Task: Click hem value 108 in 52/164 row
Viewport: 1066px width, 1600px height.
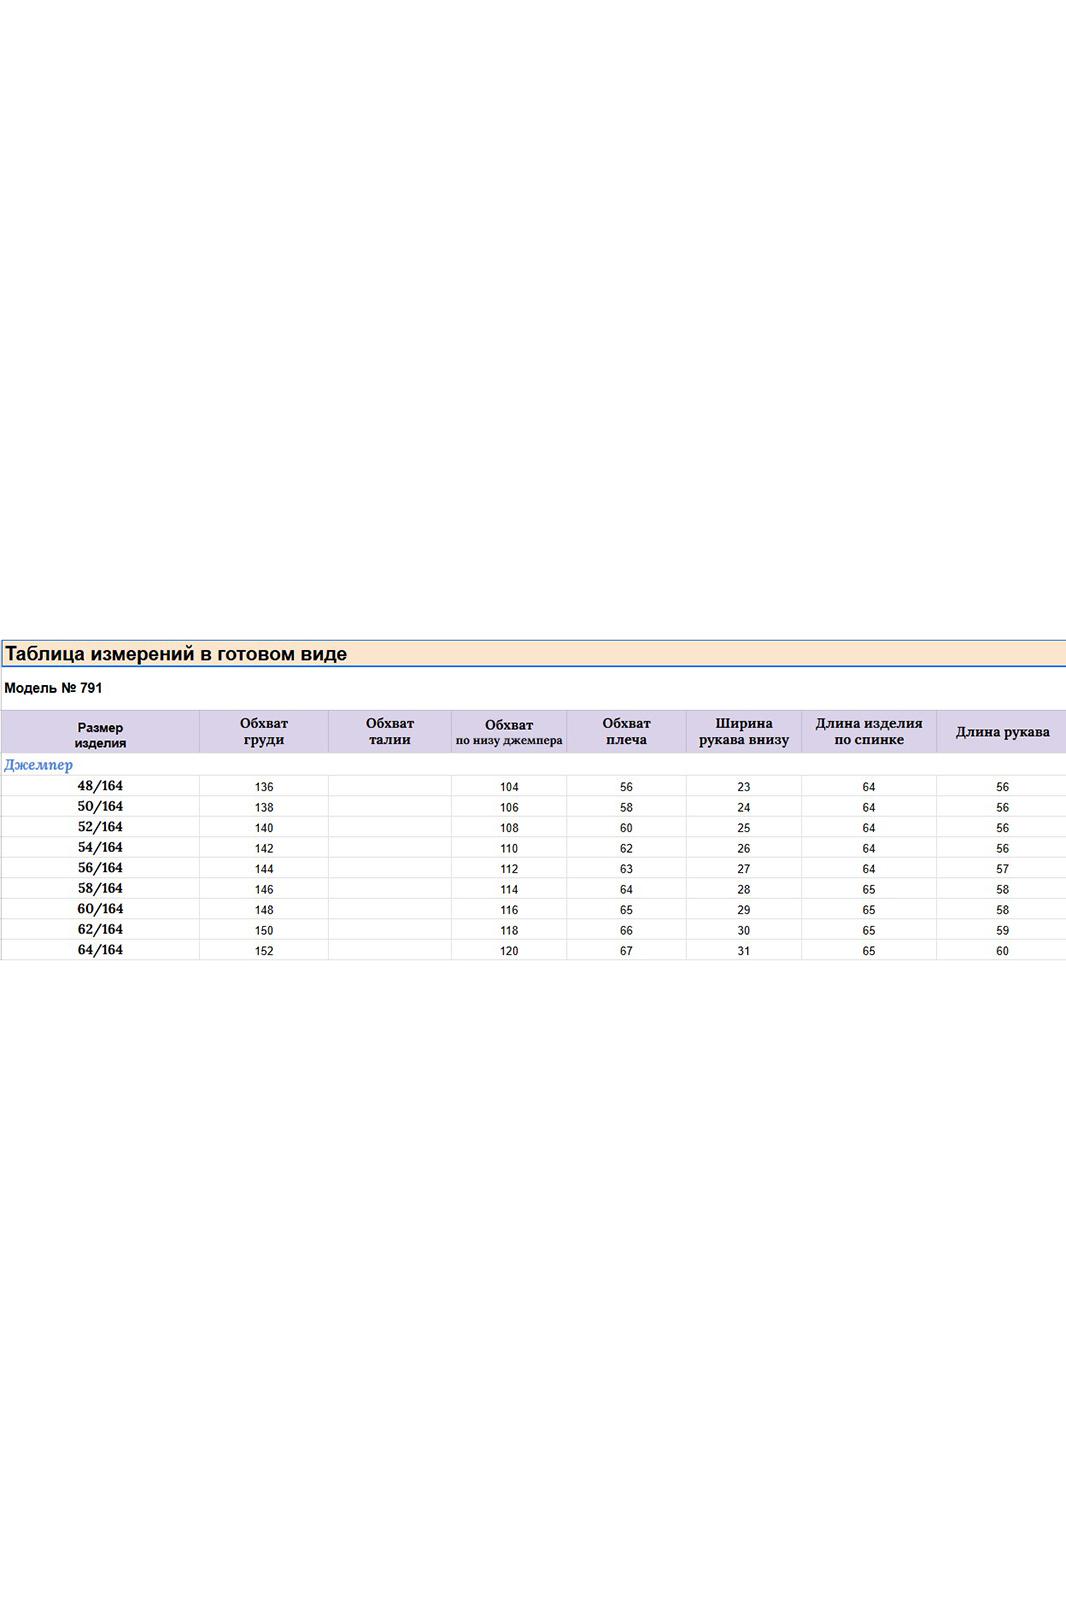Action: 509,828
